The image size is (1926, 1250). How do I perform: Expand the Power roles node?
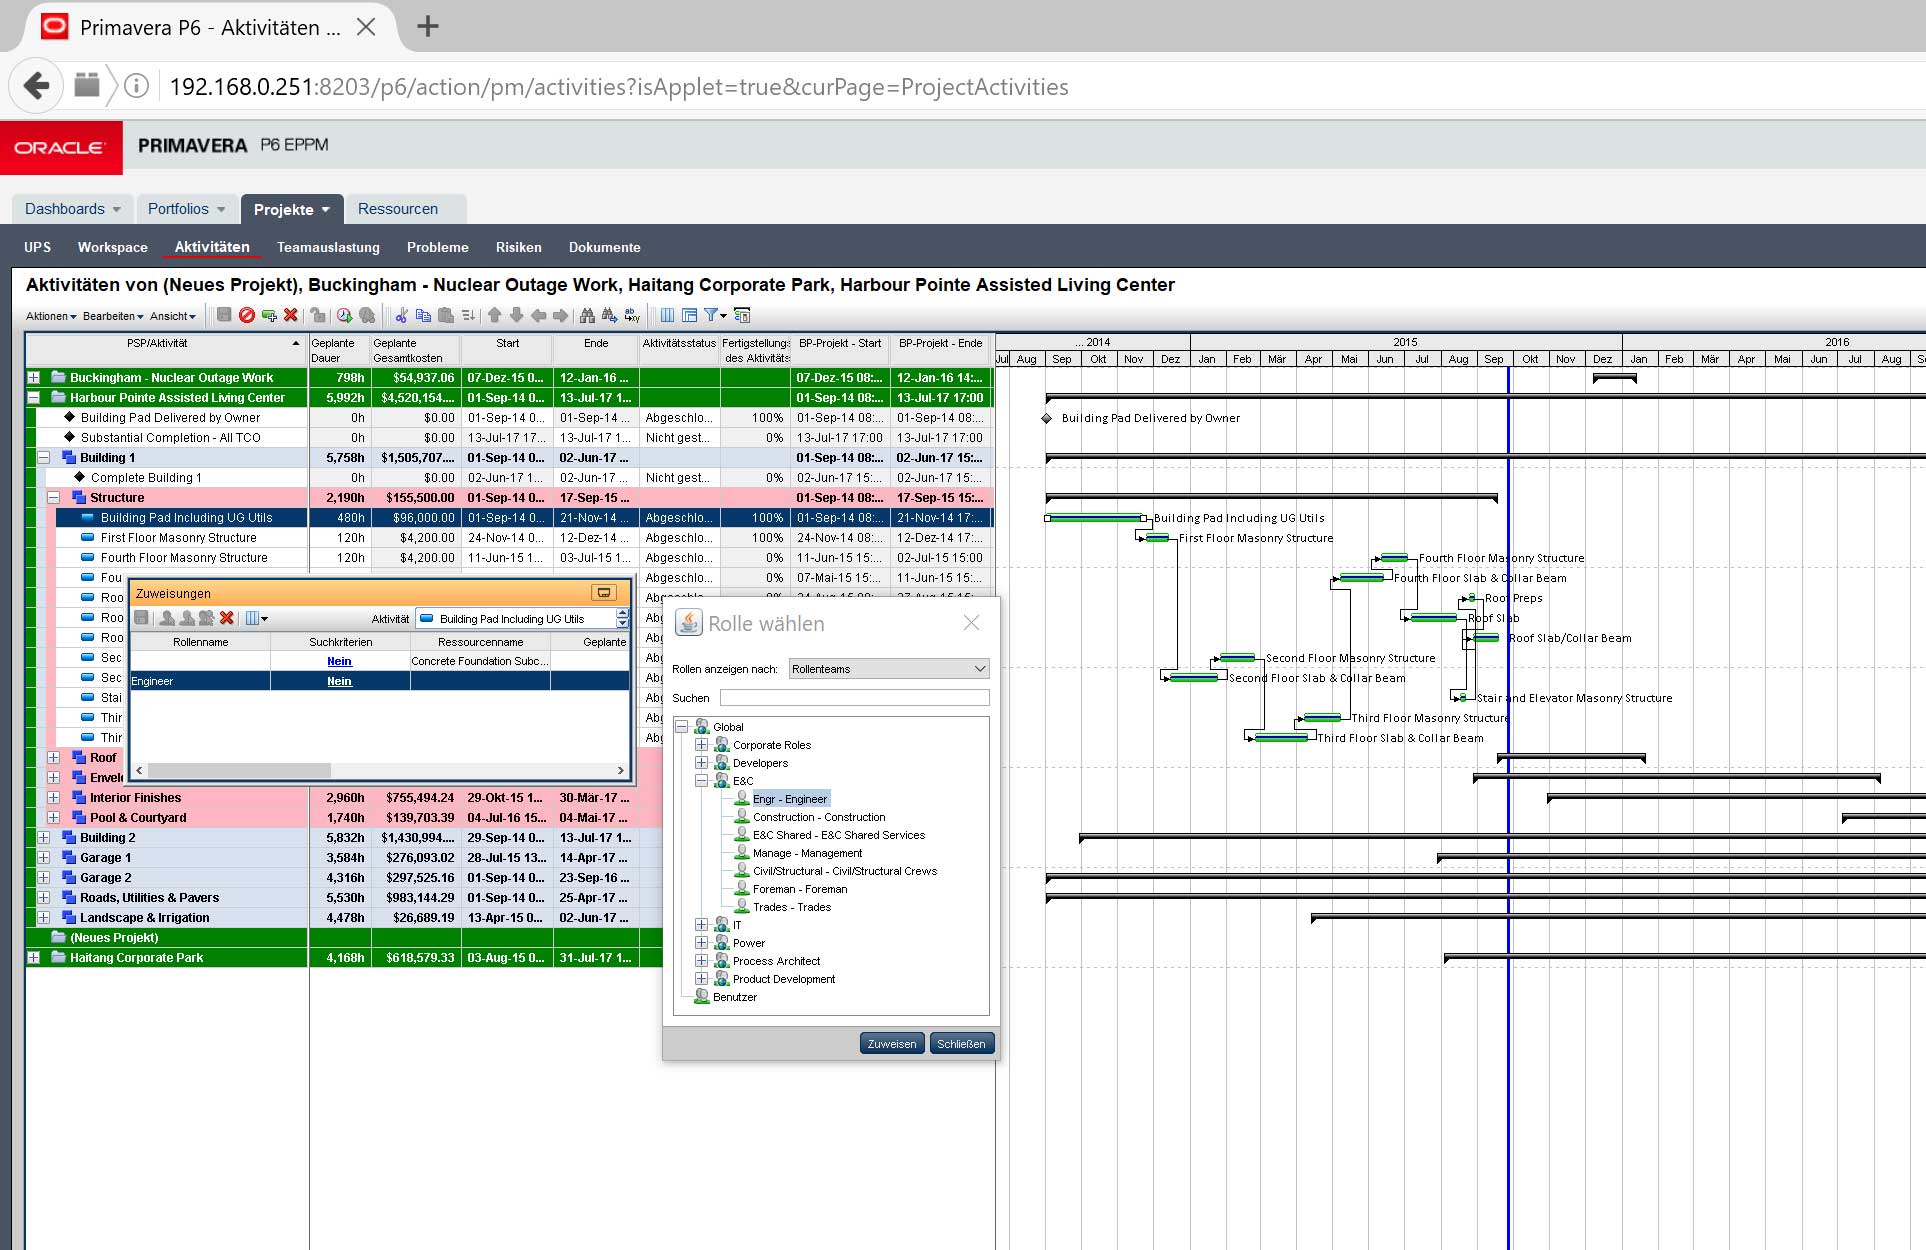click(702, 943)
